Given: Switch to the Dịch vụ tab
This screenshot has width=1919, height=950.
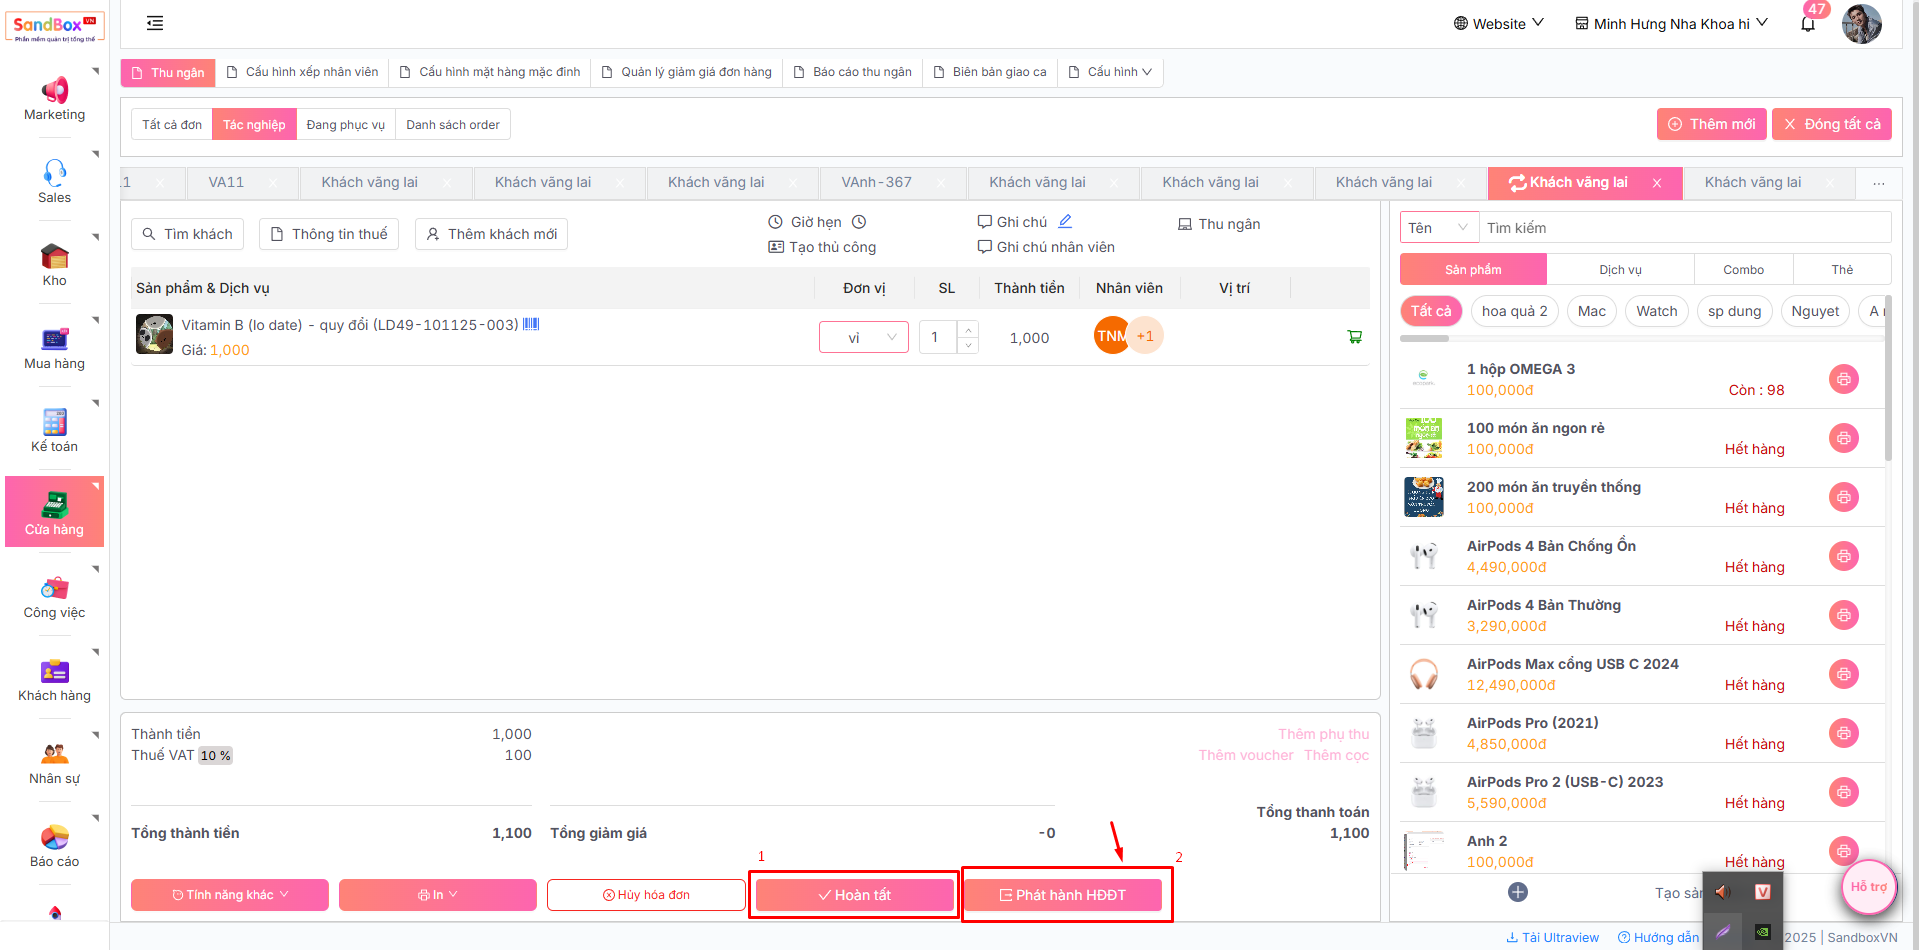Looking at the screenshot, I should tap(1619, 270).
